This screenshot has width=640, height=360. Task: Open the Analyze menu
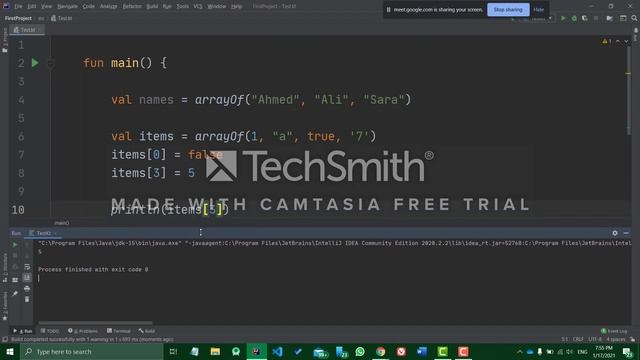click(109, 6)
